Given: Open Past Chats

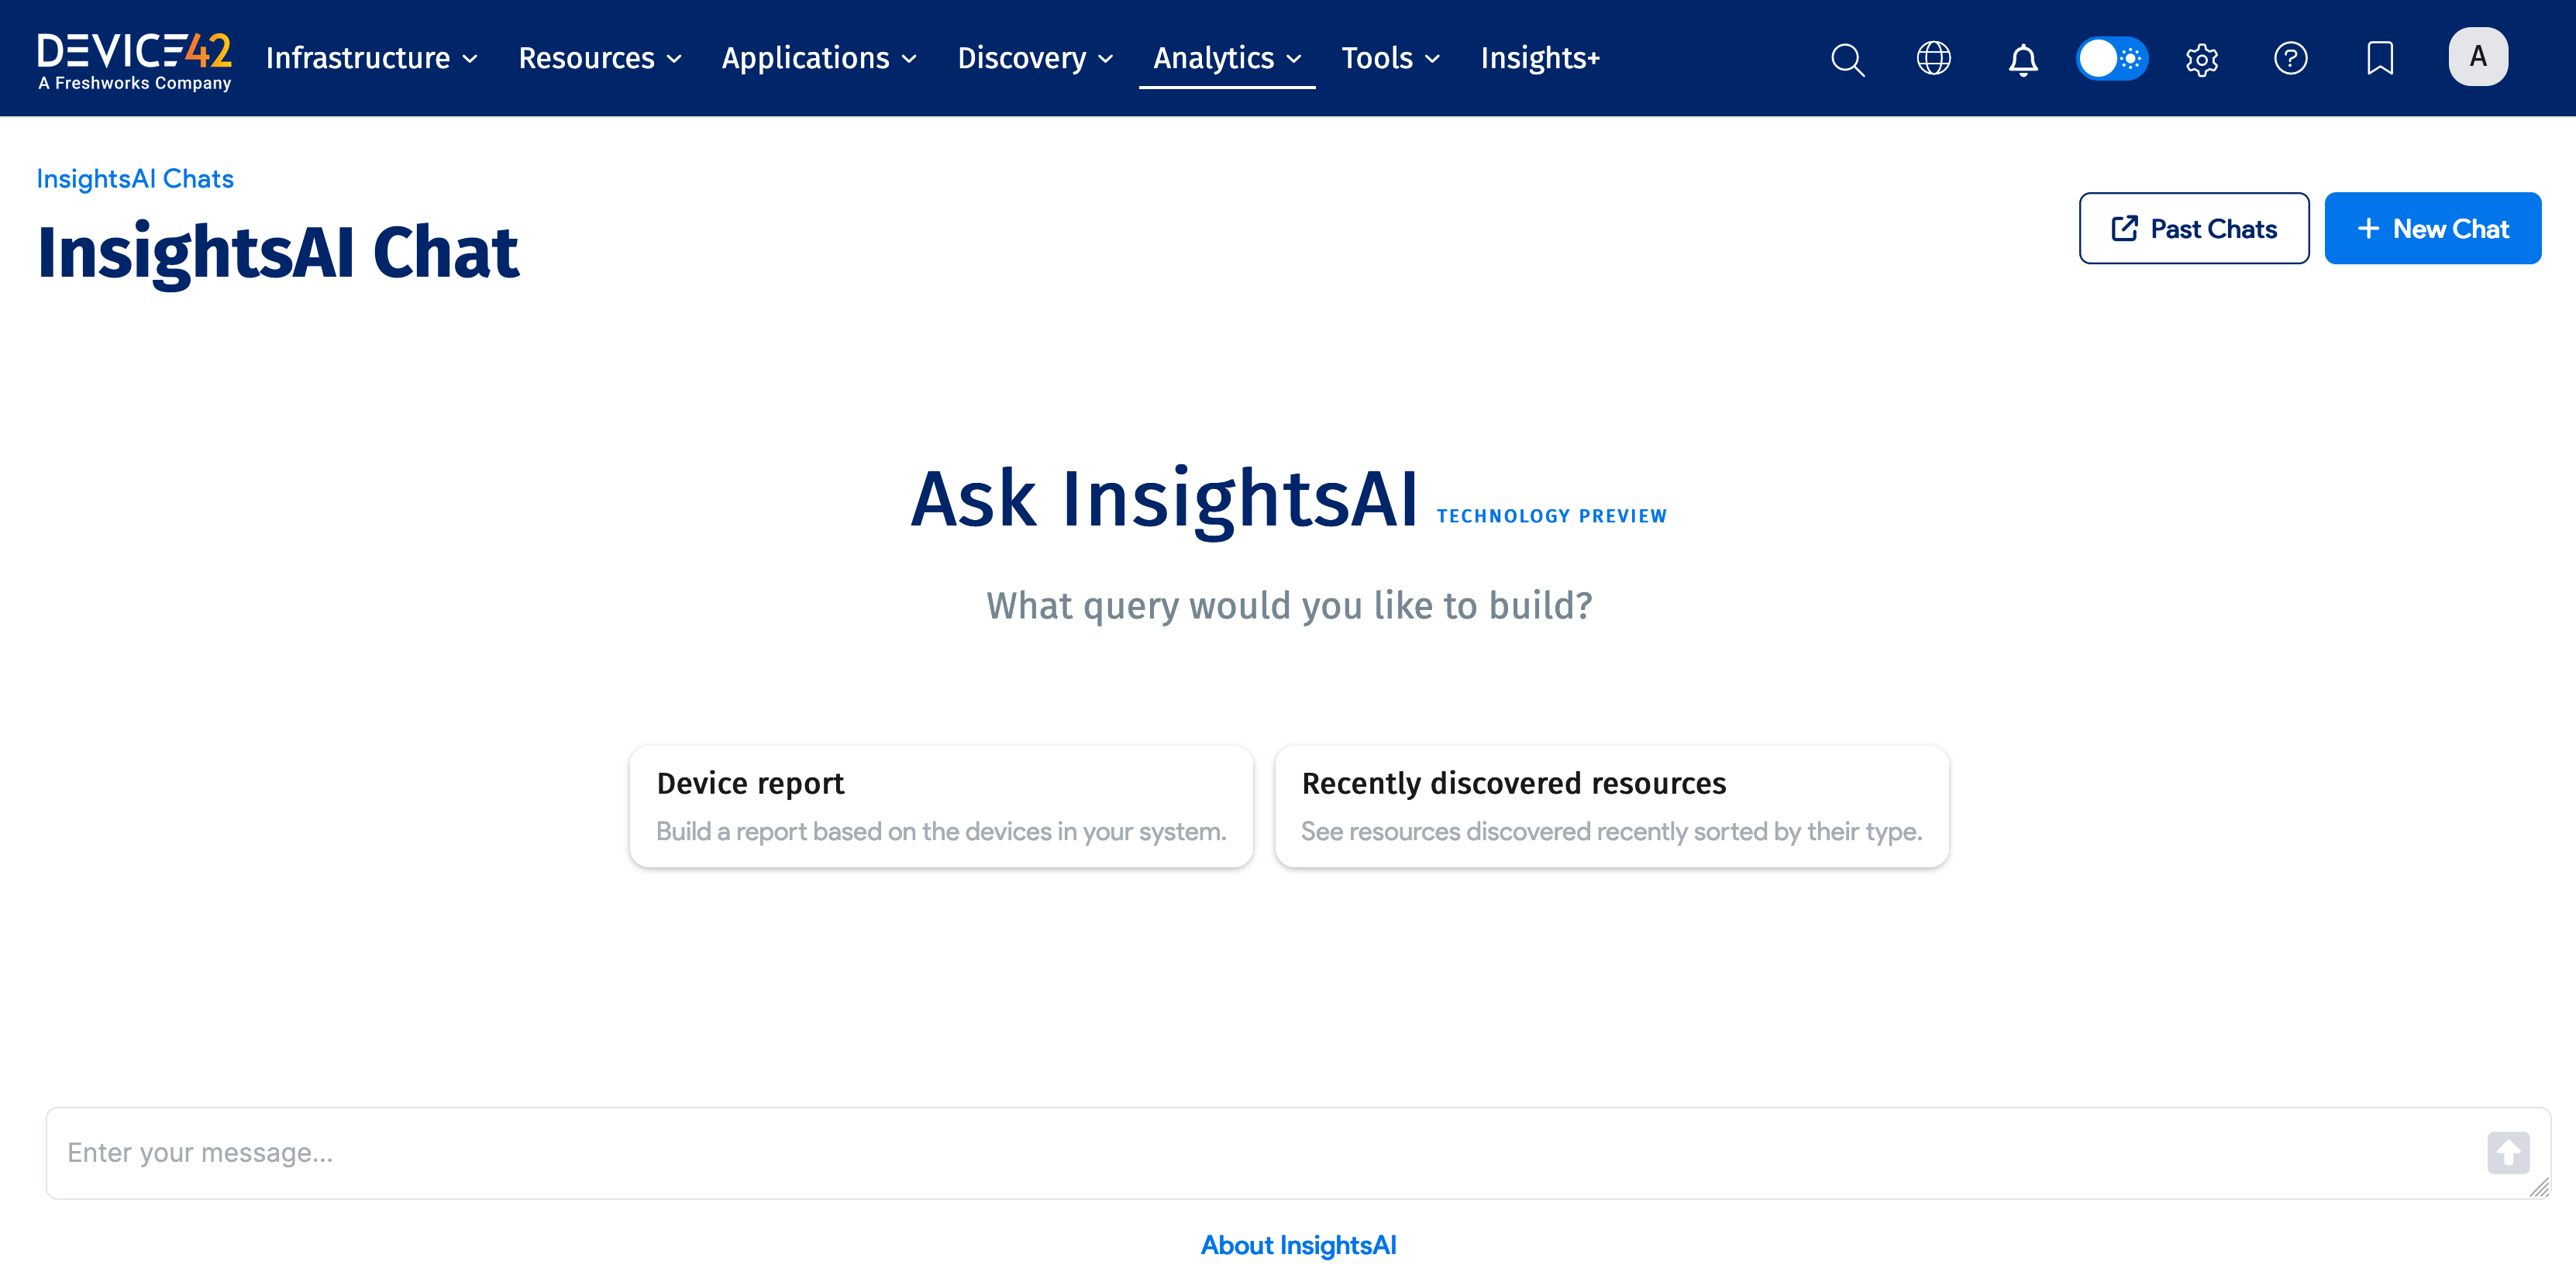Looking at the screenshot, I should [x=2194, y=228].
